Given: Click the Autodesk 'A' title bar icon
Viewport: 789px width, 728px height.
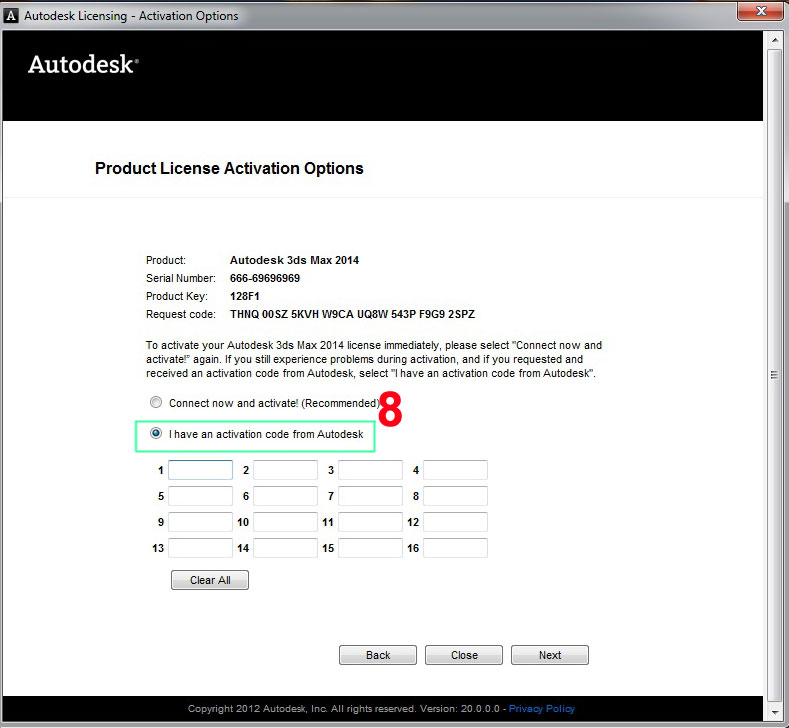Looking at the screenshot, I should pyautogui.click(x=11, y=16).
